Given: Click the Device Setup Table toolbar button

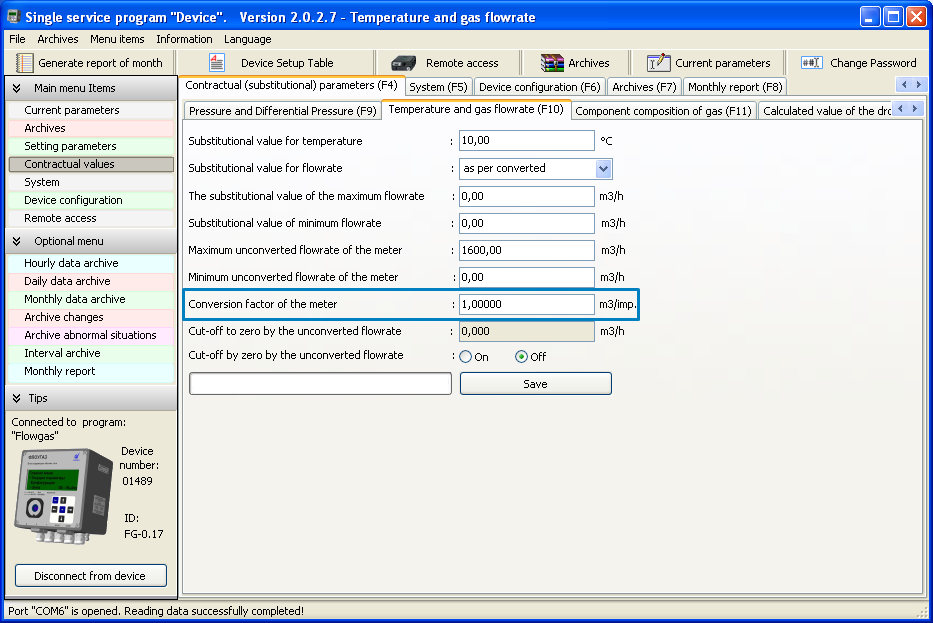Looking at the screenshot, I should point(275,62).
